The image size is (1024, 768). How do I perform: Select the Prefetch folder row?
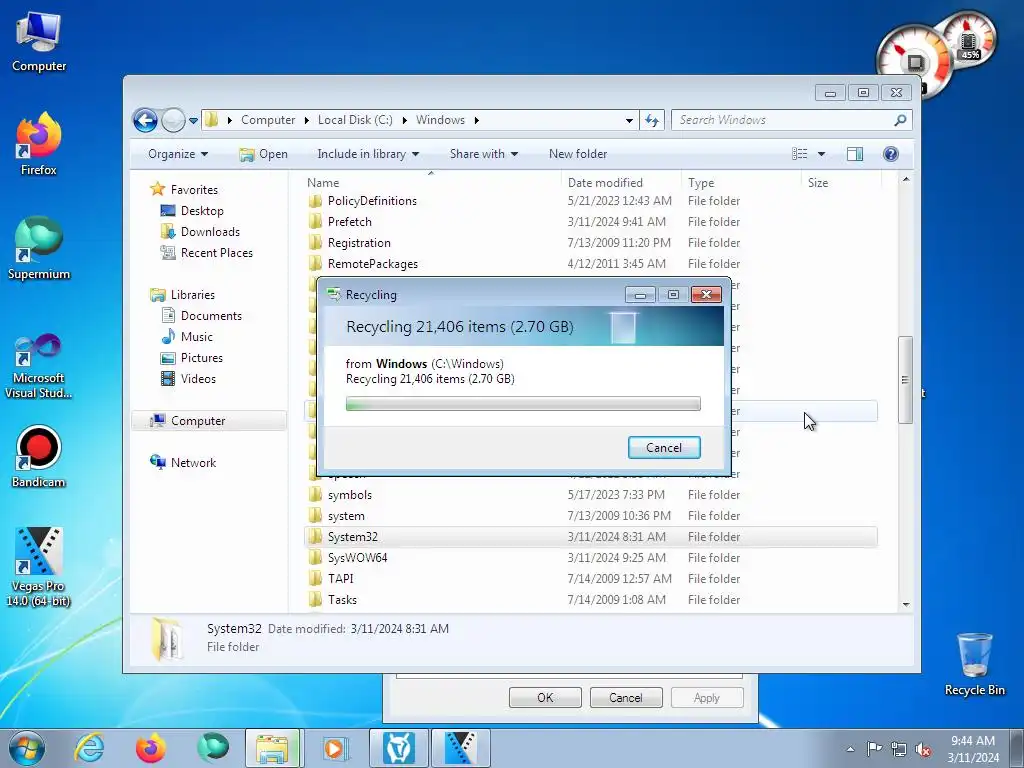pos(591,222)
